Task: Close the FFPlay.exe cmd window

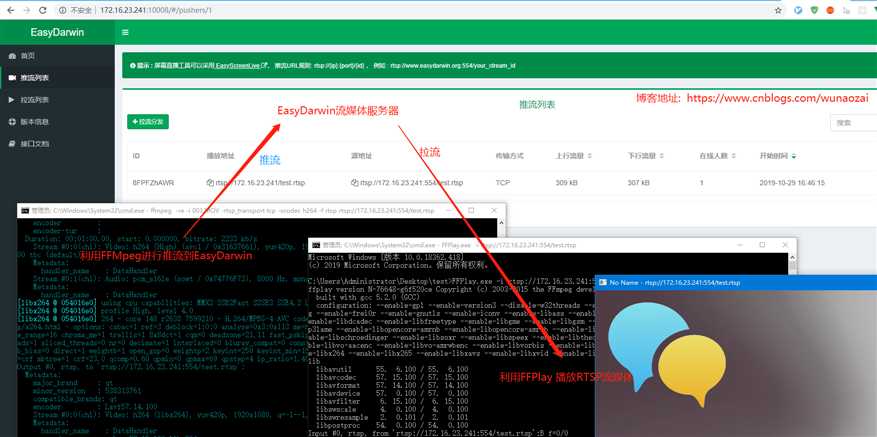Action: tap(785, 245)
